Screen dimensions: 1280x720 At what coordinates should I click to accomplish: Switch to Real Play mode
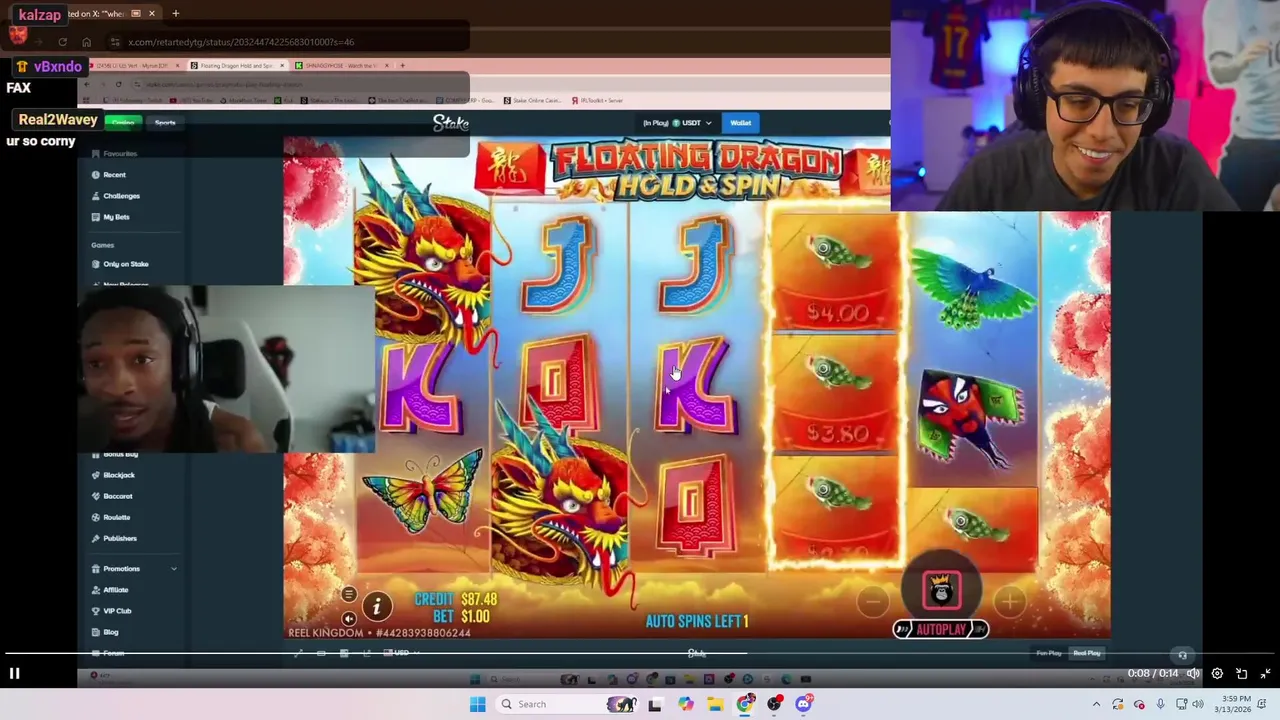coord(1086,653)
